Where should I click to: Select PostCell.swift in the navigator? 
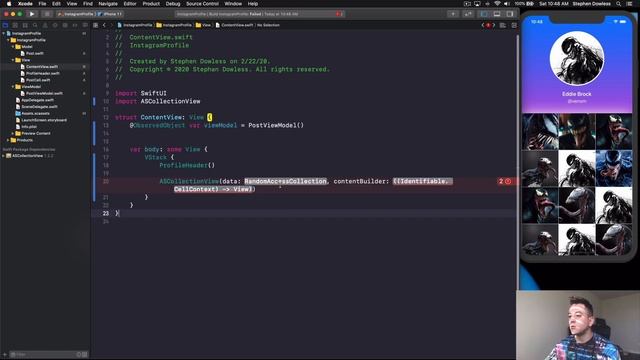coord(38,80)
